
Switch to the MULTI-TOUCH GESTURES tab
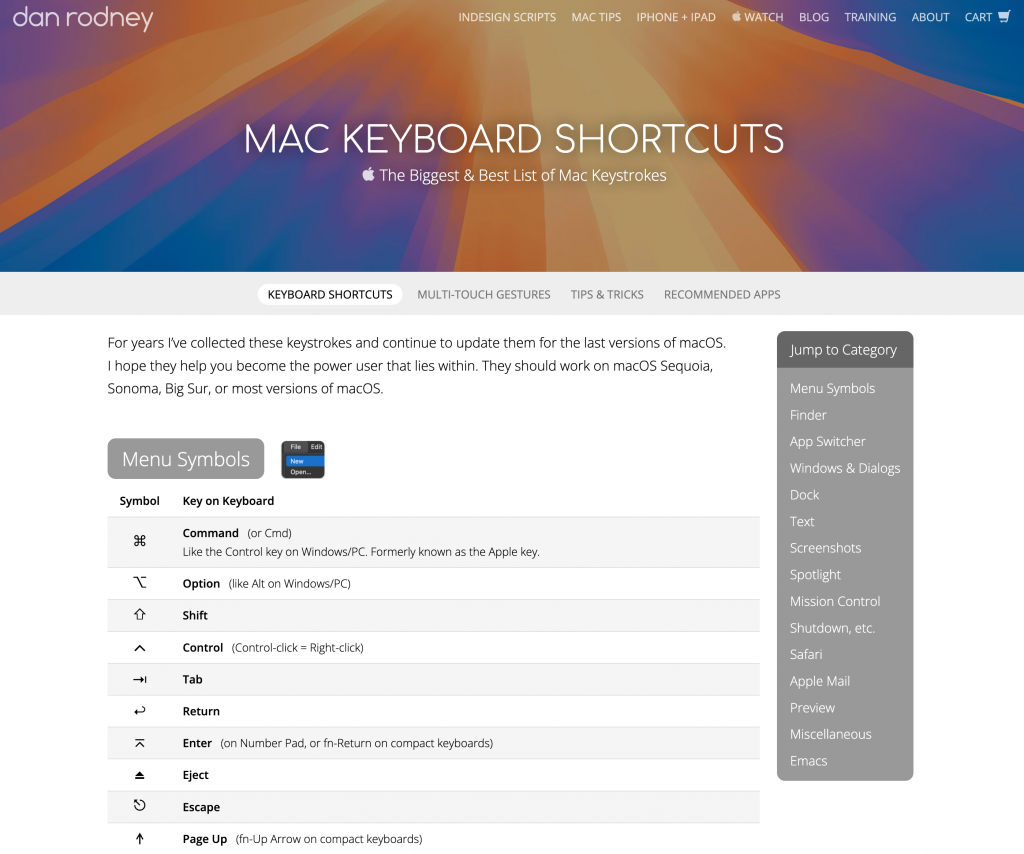(484, 294)
